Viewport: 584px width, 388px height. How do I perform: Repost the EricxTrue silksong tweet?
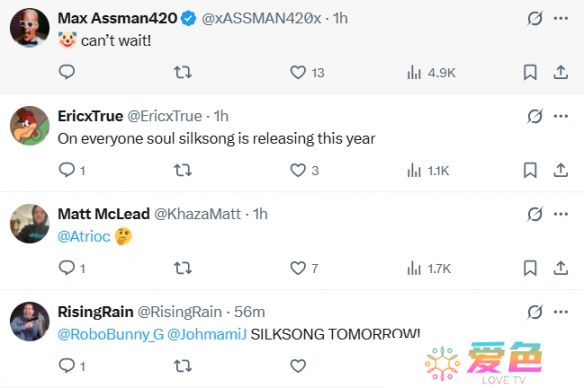pos(183,170)
